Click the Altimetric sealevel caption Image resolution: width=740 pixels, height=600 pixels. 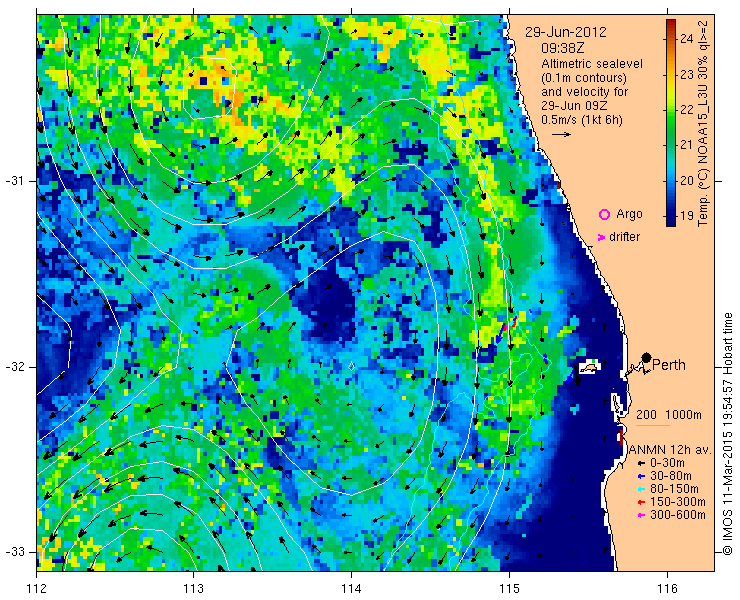click(592, 64)
